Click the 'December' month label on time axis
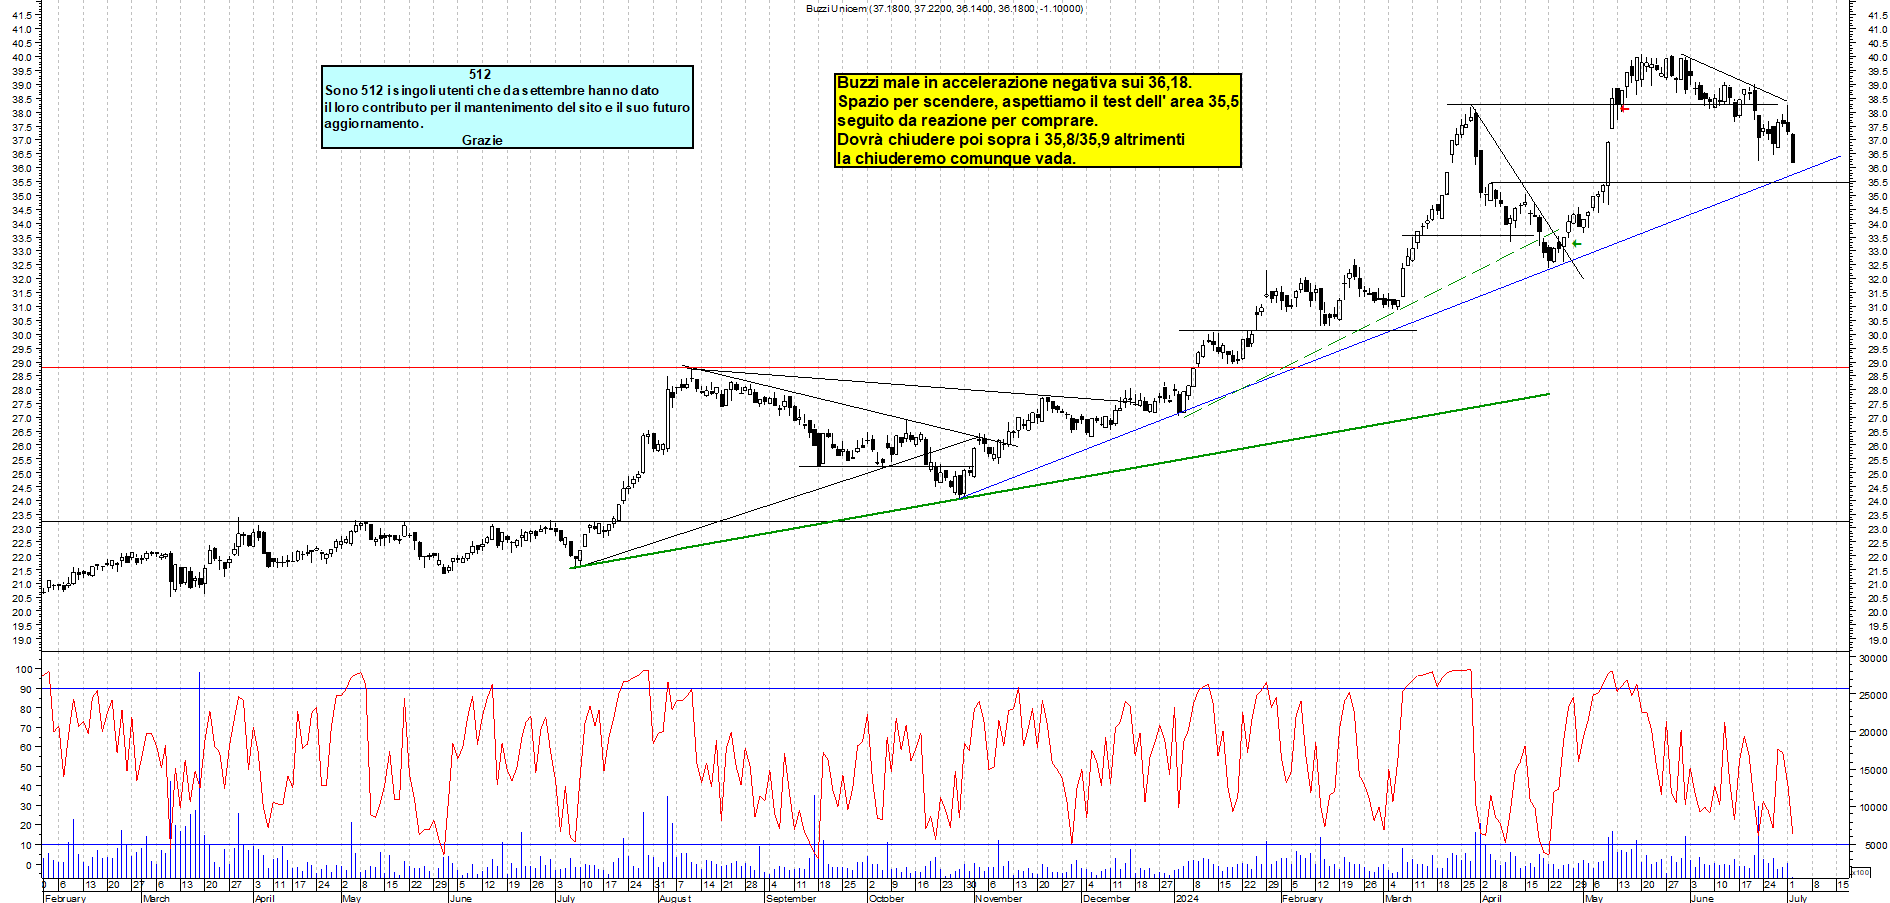Viewport: 1890px width, 903px height. click(x=1107, y=898)
